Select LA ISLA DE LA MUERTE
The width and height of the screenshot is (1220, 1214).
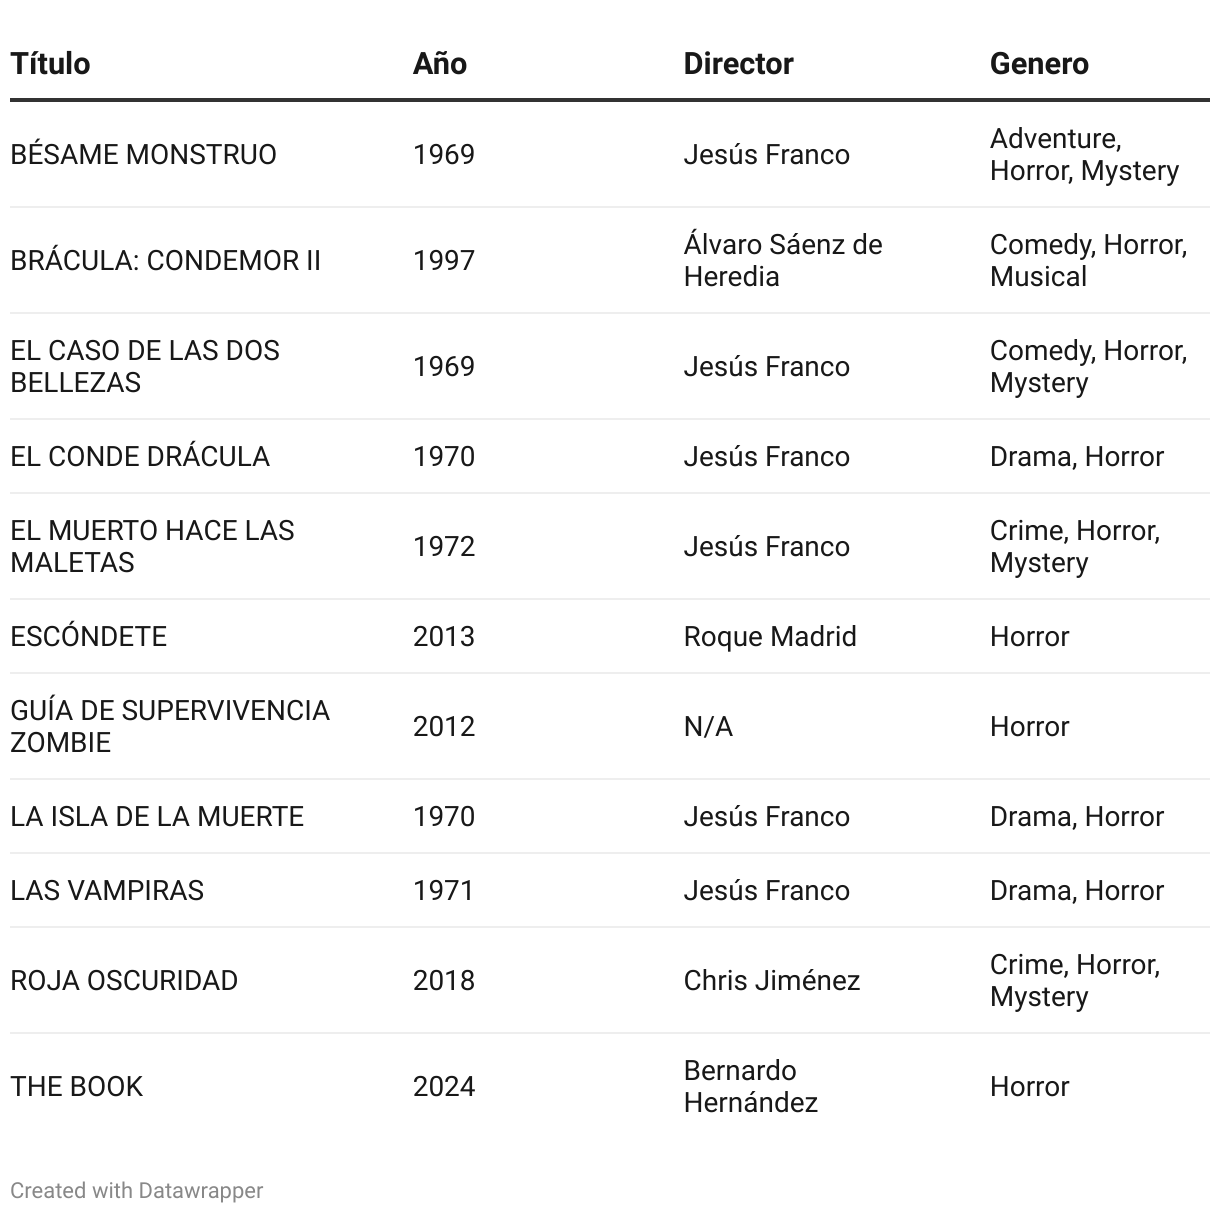click(x=157, y=817)
